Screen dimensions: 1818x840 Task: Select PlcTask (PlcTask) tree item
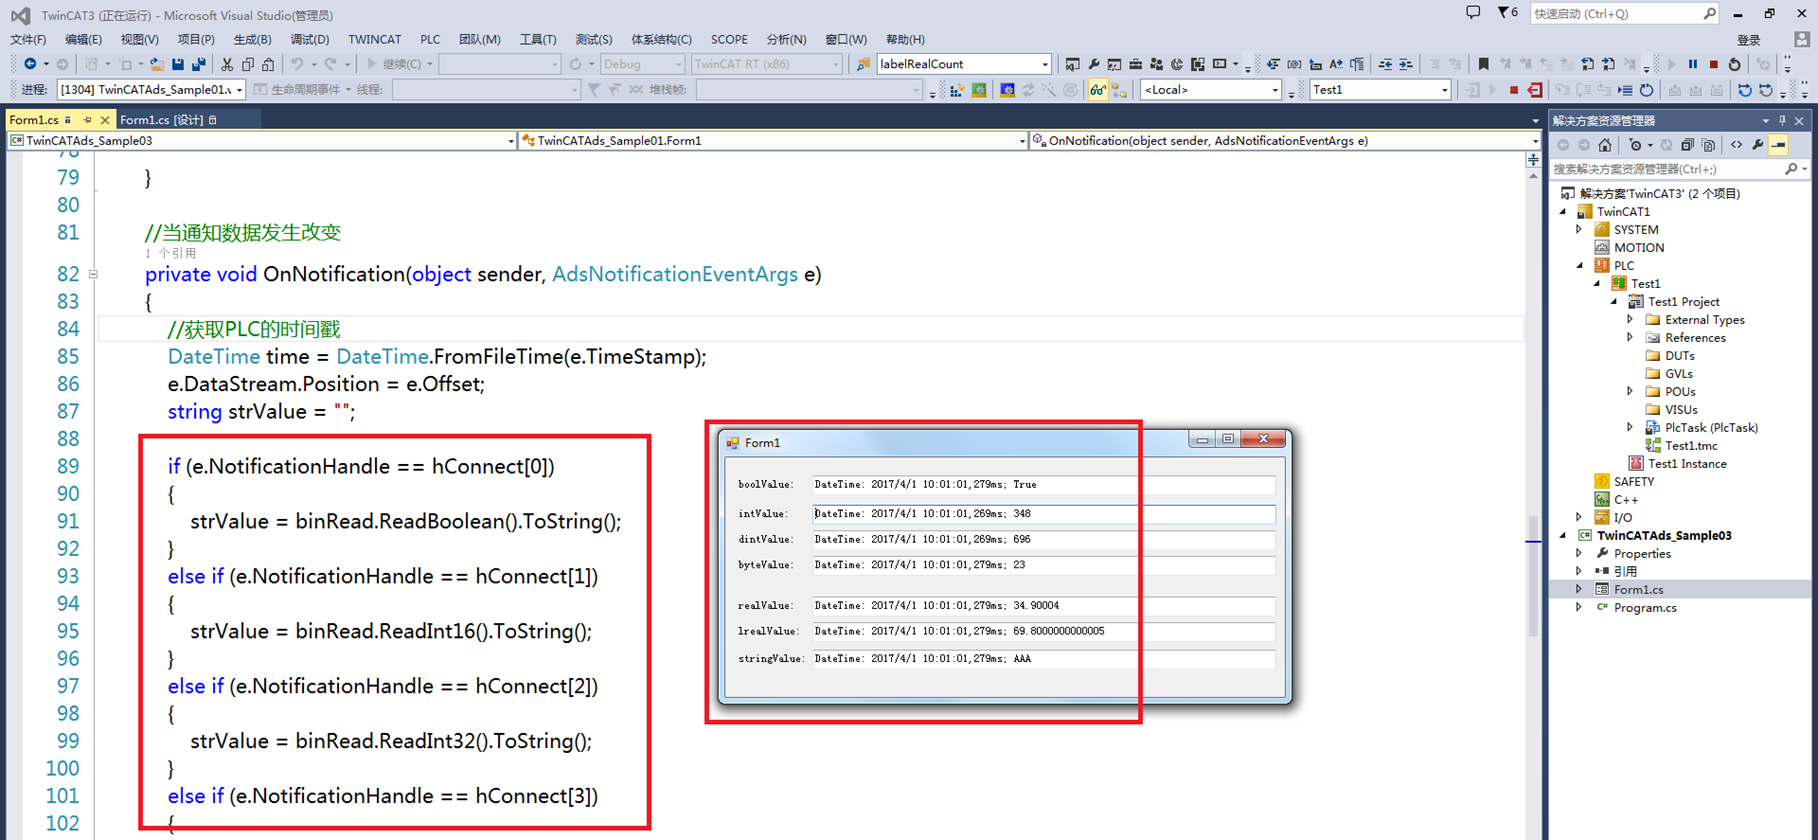coord(1711,428)
